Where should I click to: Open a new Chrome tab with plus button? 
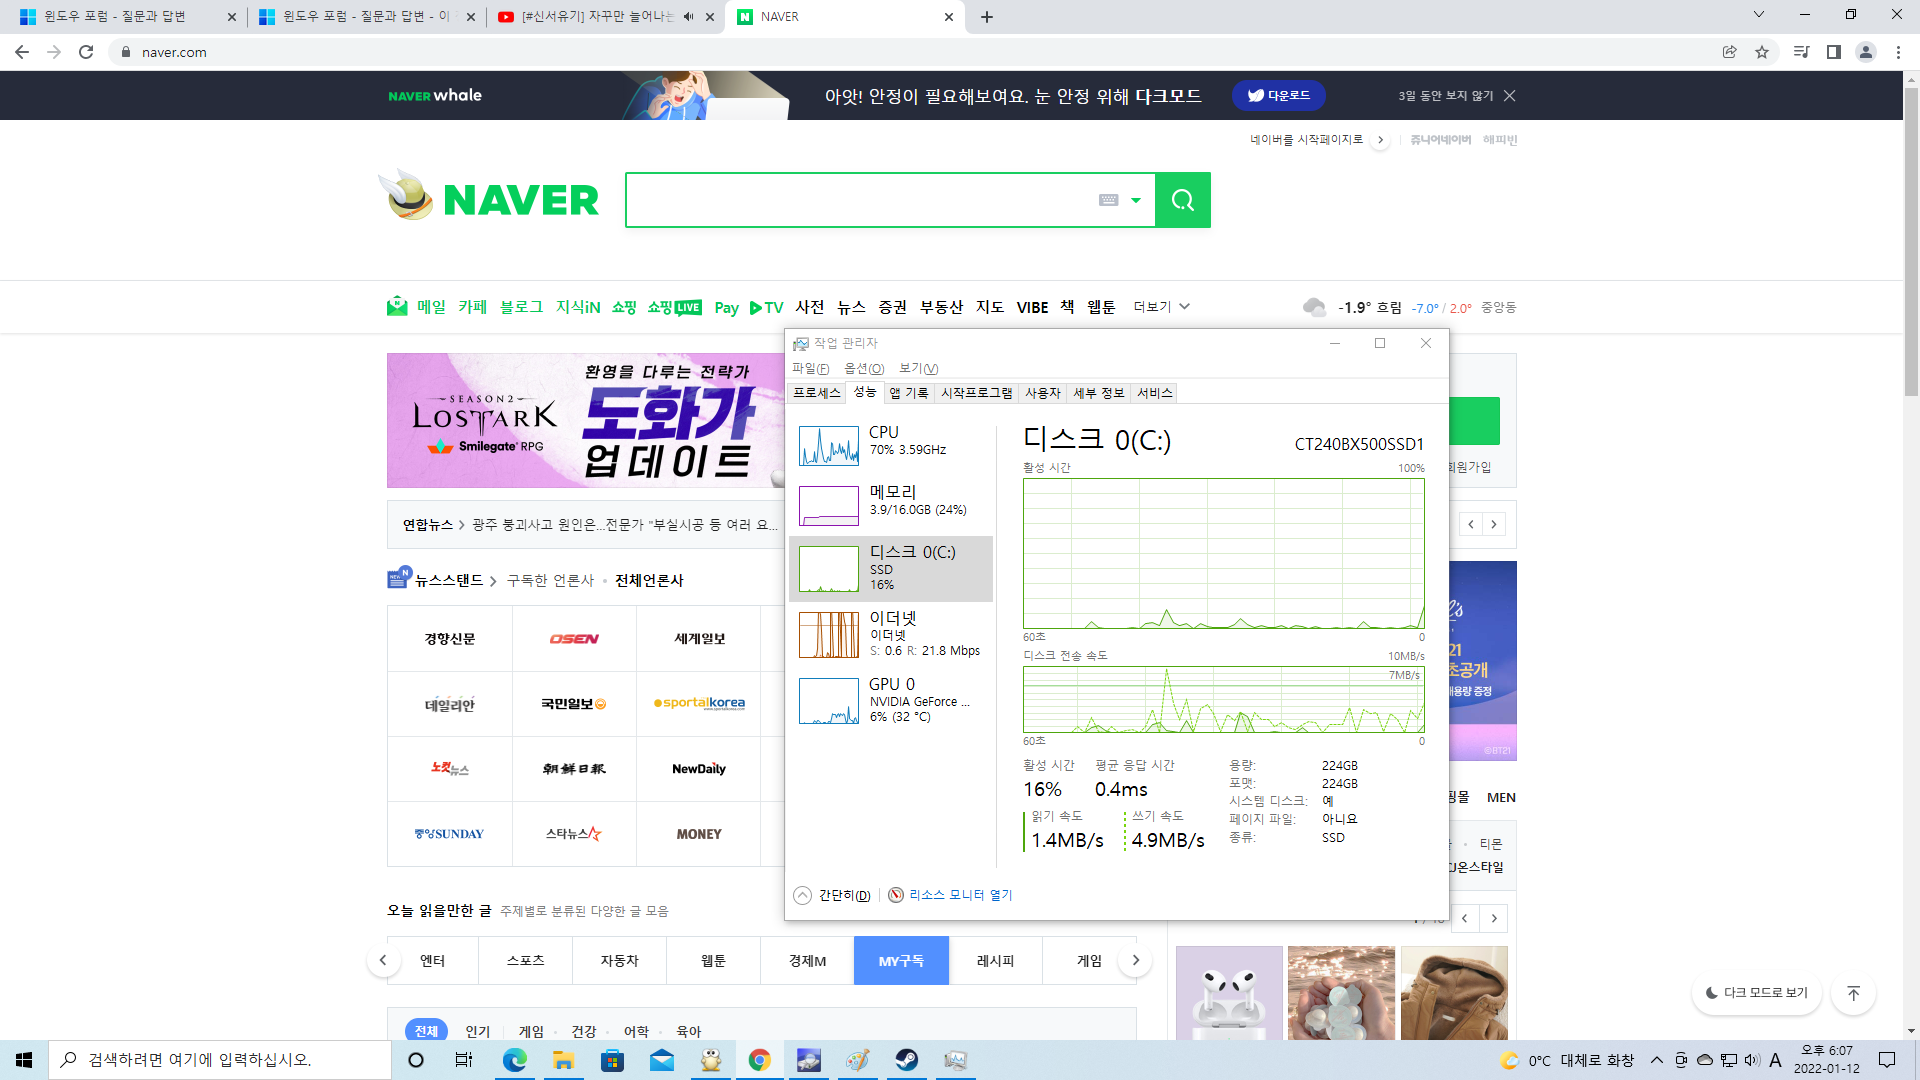987,17
